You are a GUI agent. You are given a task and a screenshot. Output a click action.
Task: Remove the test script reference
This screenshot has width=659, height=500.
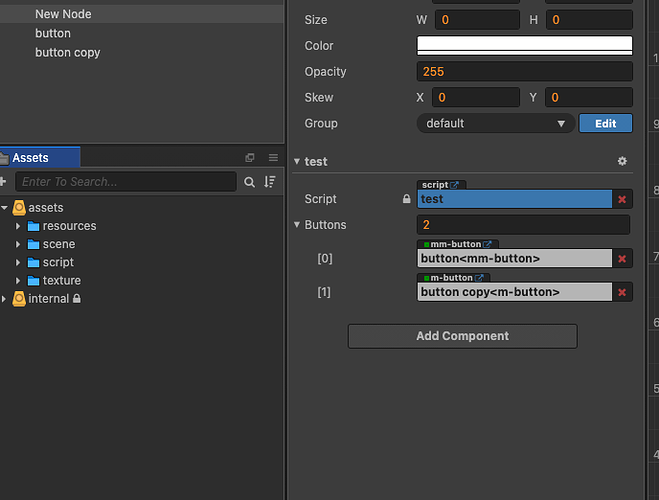coord(622,199)
